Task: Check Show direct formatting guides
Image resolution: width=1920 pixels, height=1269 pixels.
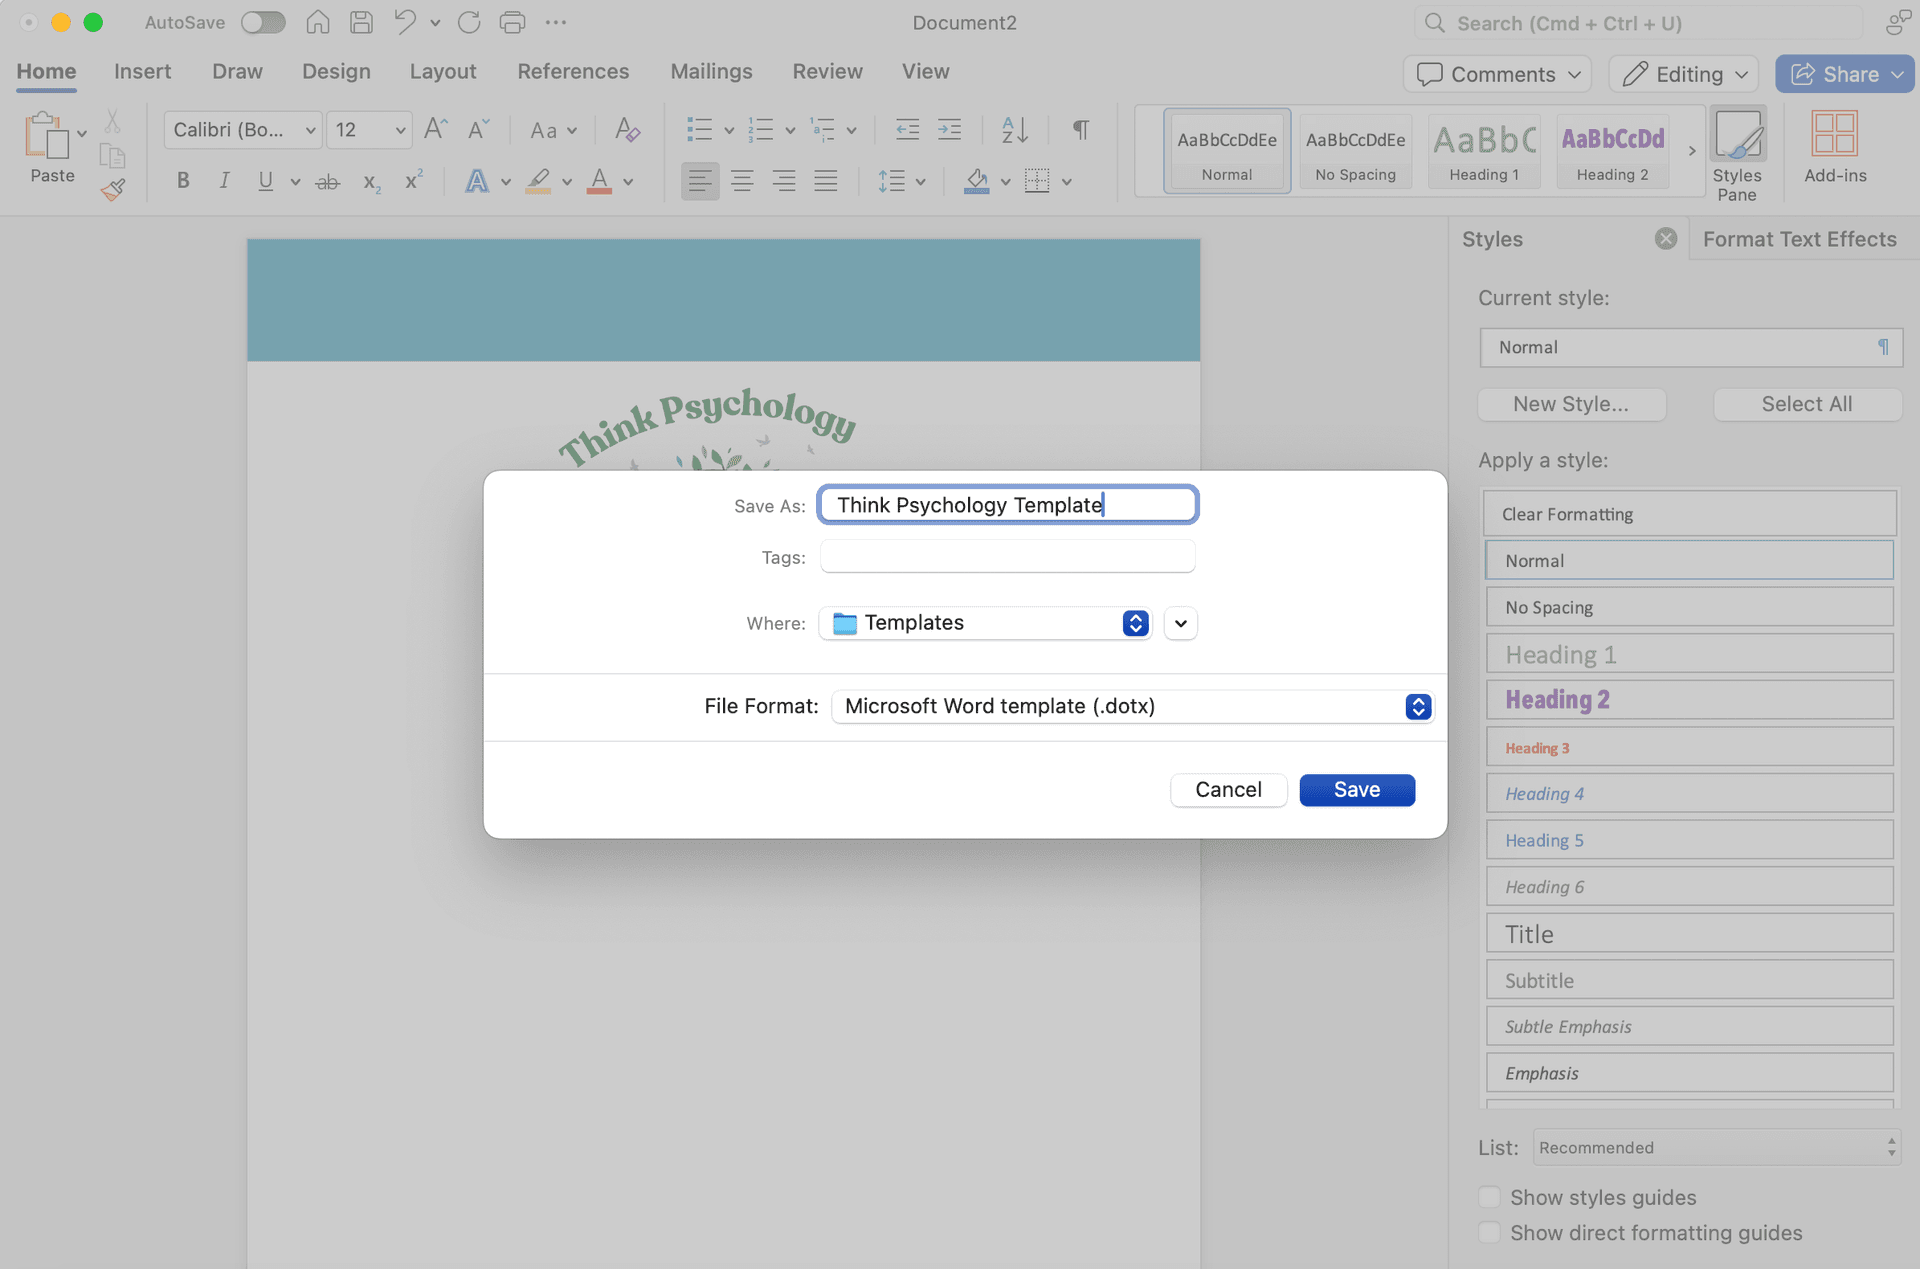Action: pos(1490,1233)
